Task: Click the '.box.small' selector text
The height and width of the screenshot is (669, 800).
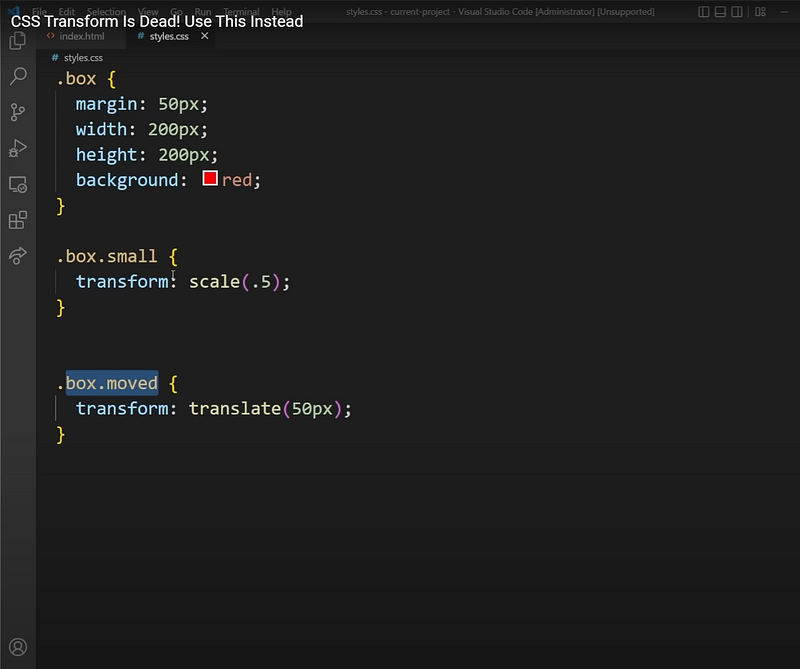Action: 107,256
